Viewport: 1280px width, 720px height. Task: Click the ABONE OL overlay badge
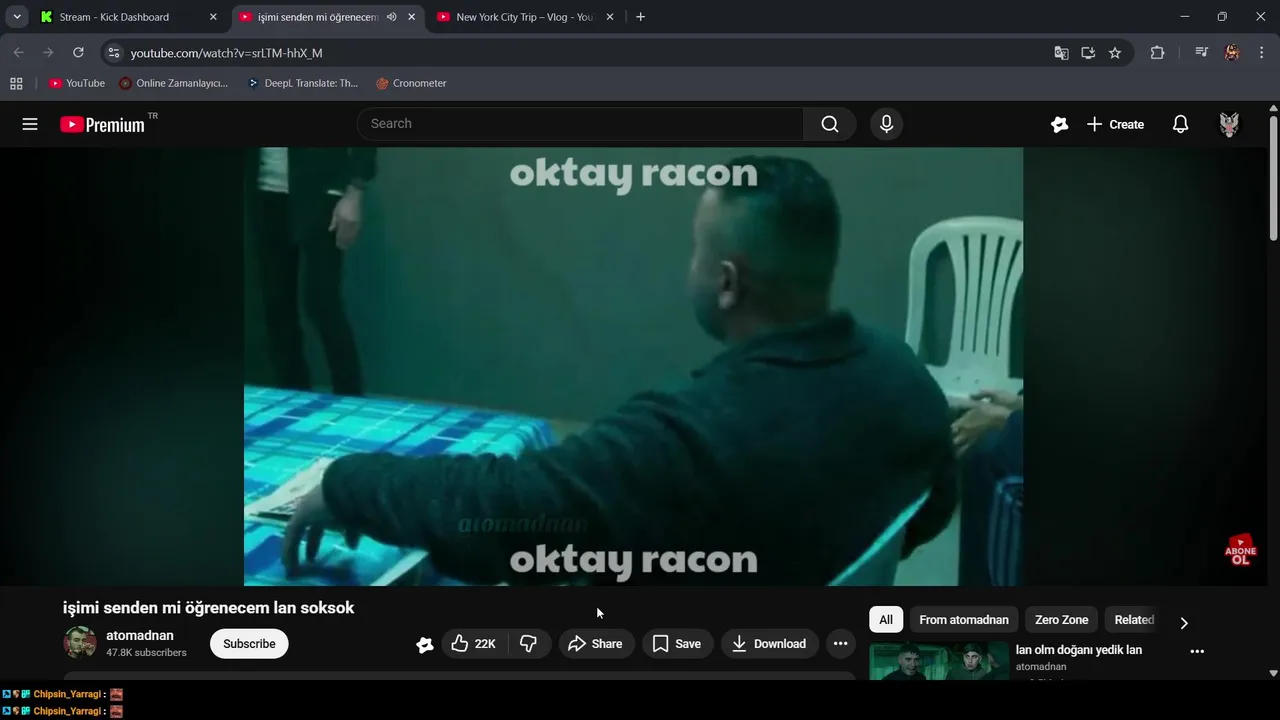[x=1241, y=551]
